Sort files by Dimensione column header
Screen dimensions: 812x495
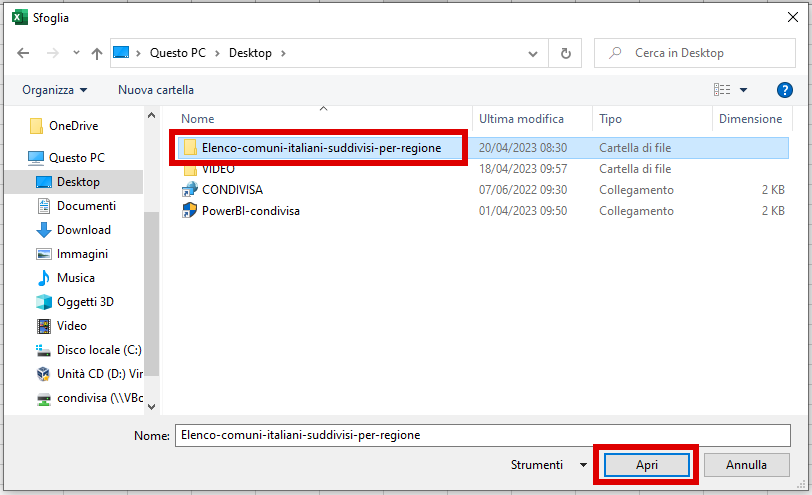click(x=750, y=119)
